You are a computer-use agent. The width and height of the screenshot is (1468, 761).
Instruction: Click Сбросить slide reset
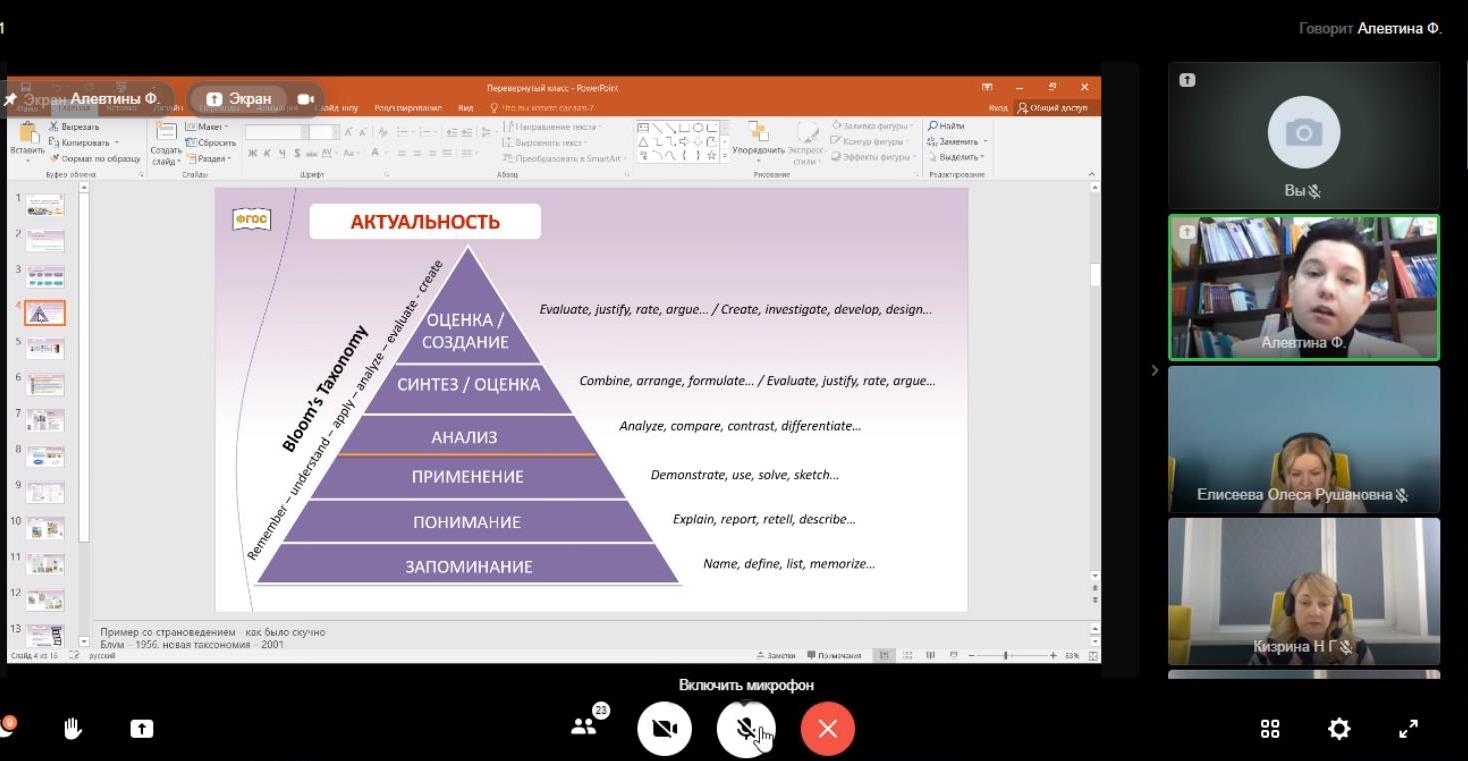[211, 143]
